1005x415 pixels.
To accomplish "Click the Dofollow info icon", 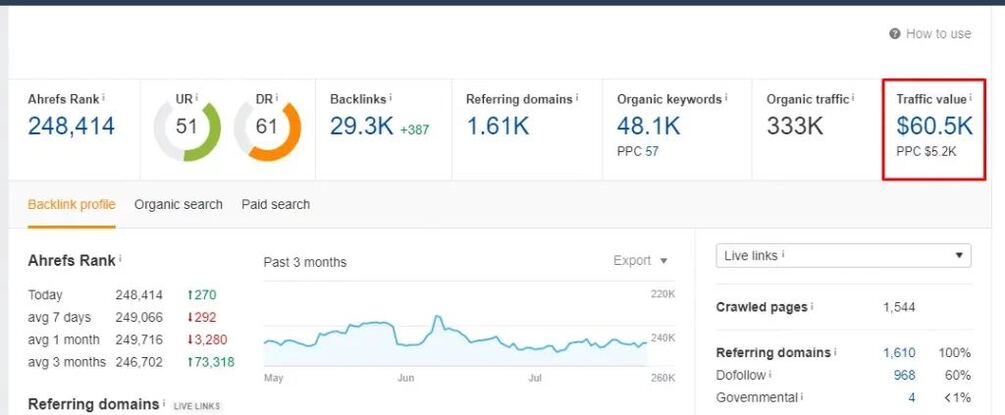I will tap(770, 375).
